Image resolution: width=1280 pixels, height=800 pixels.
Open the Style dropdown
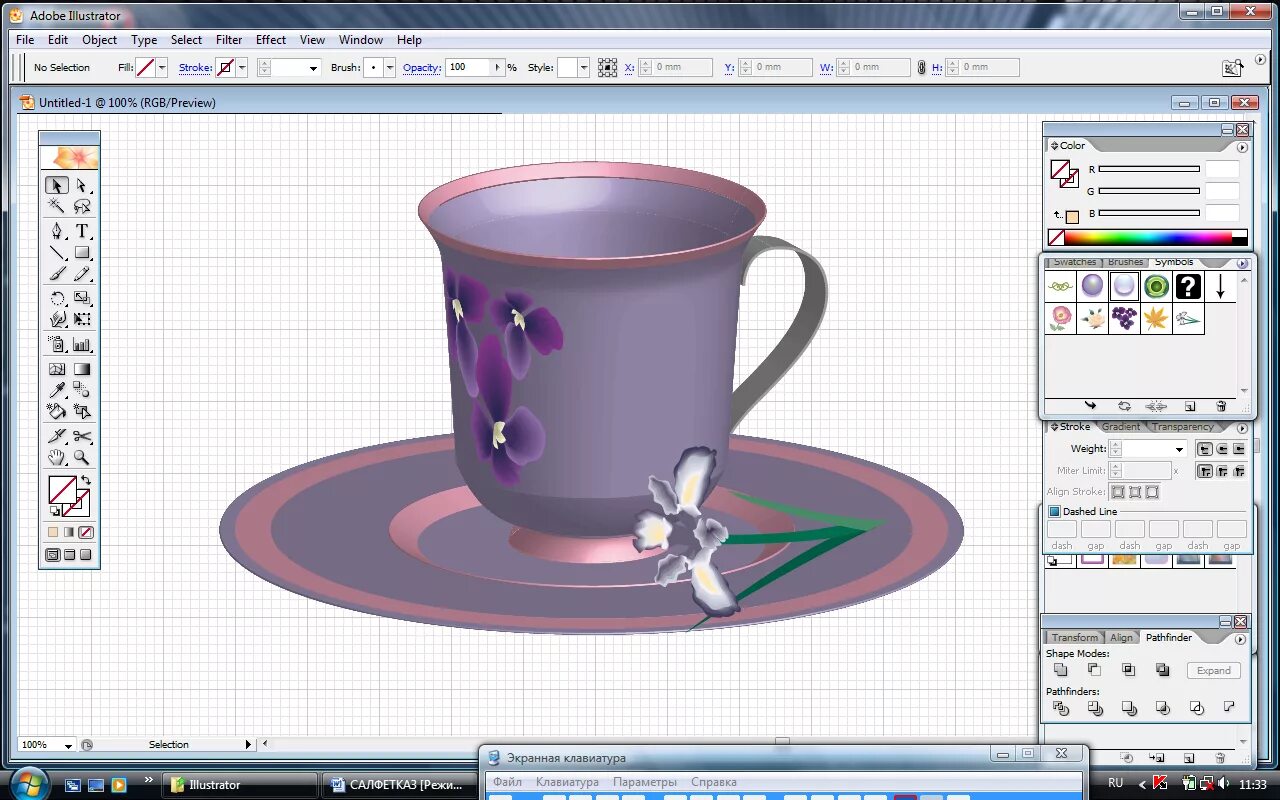[x=584, y=68]
